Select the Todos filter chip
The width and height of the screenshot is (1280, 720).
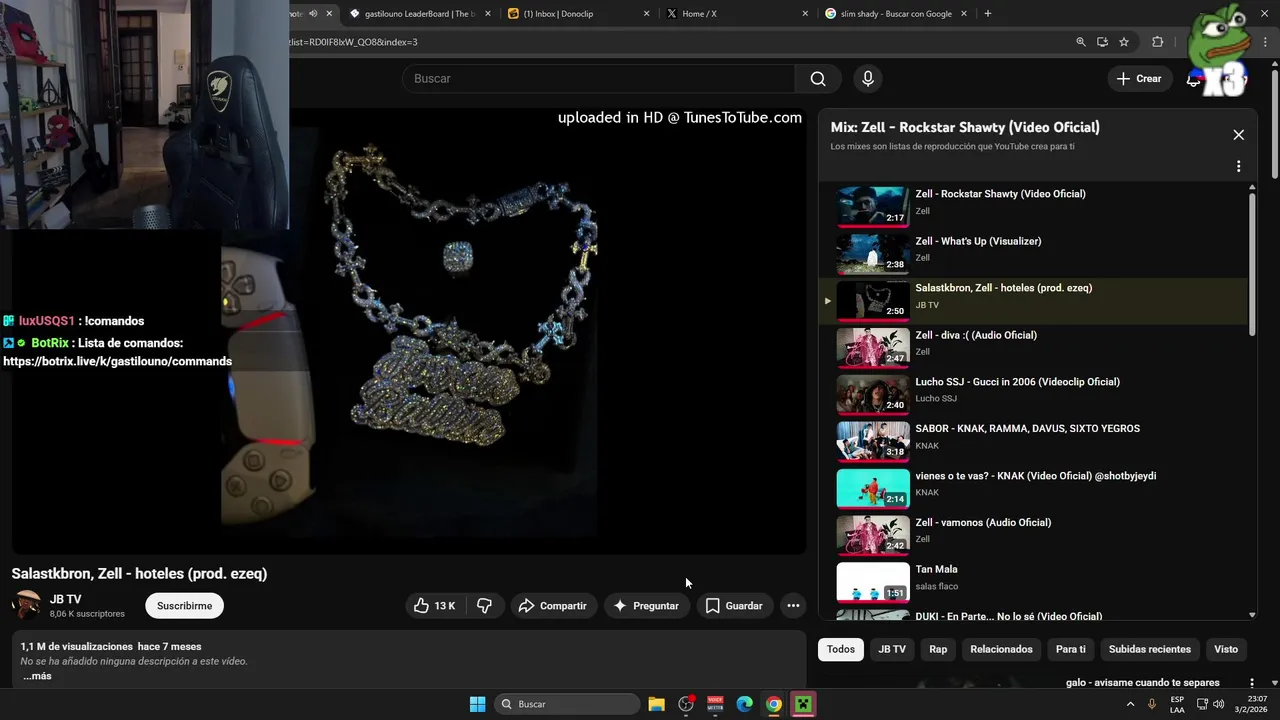click(x=841, y=649)
